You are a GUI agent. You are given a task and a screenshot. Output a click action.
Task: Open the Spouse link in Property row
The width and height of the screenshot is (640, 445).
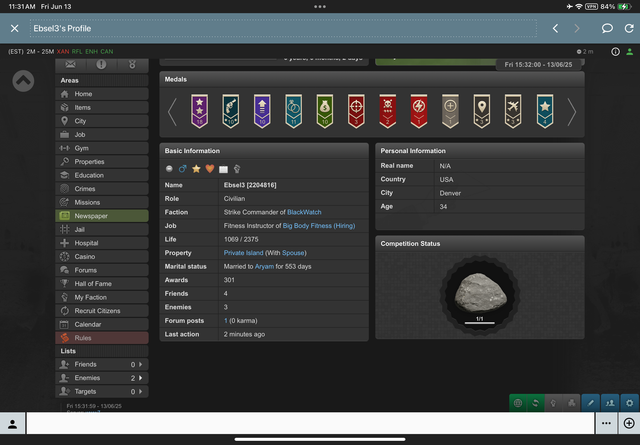point(293,253)
